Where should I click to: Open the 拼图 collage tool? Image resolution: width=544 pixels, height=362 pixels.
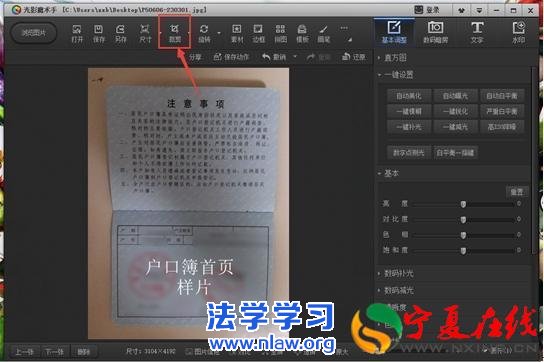(x=280, y=33)
